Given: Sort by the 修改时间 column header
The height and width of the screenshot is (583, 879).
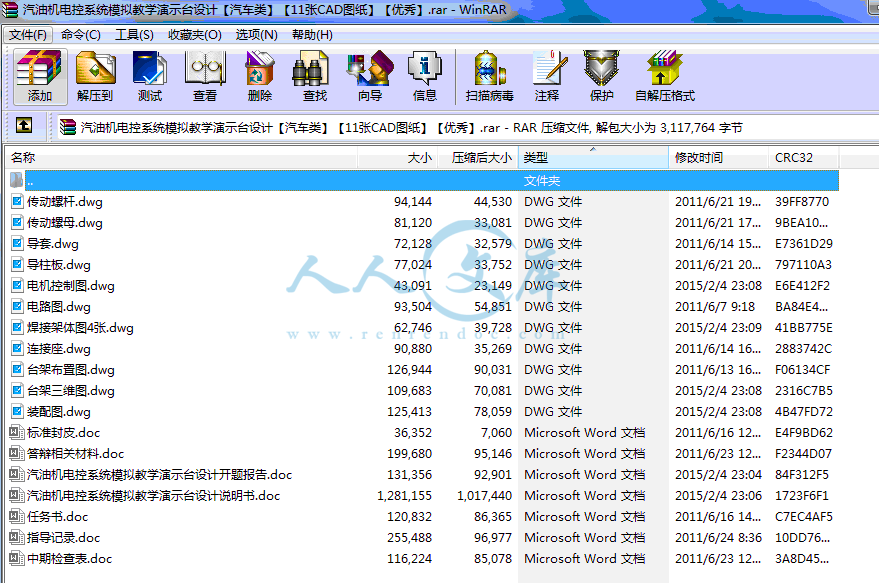Looking at the screenshot, I should click(718, 158).
